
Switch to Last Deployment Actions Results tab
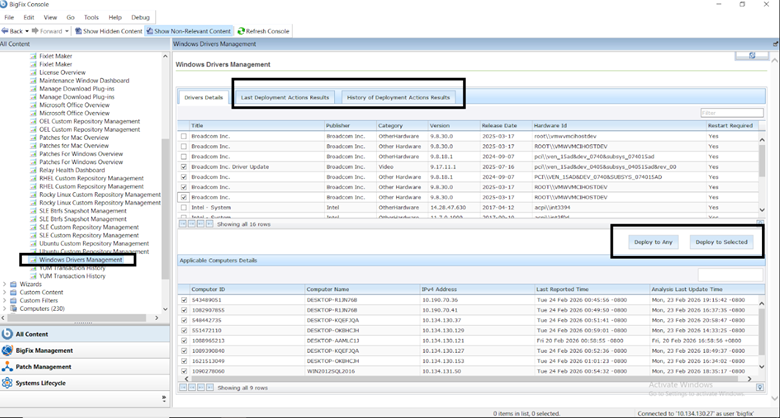click(285, 97)
